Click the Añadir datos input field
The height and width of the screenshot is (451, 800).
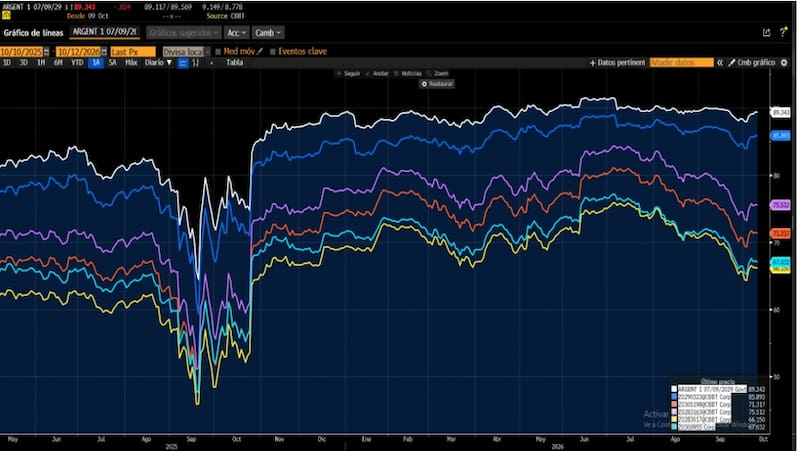681,63
